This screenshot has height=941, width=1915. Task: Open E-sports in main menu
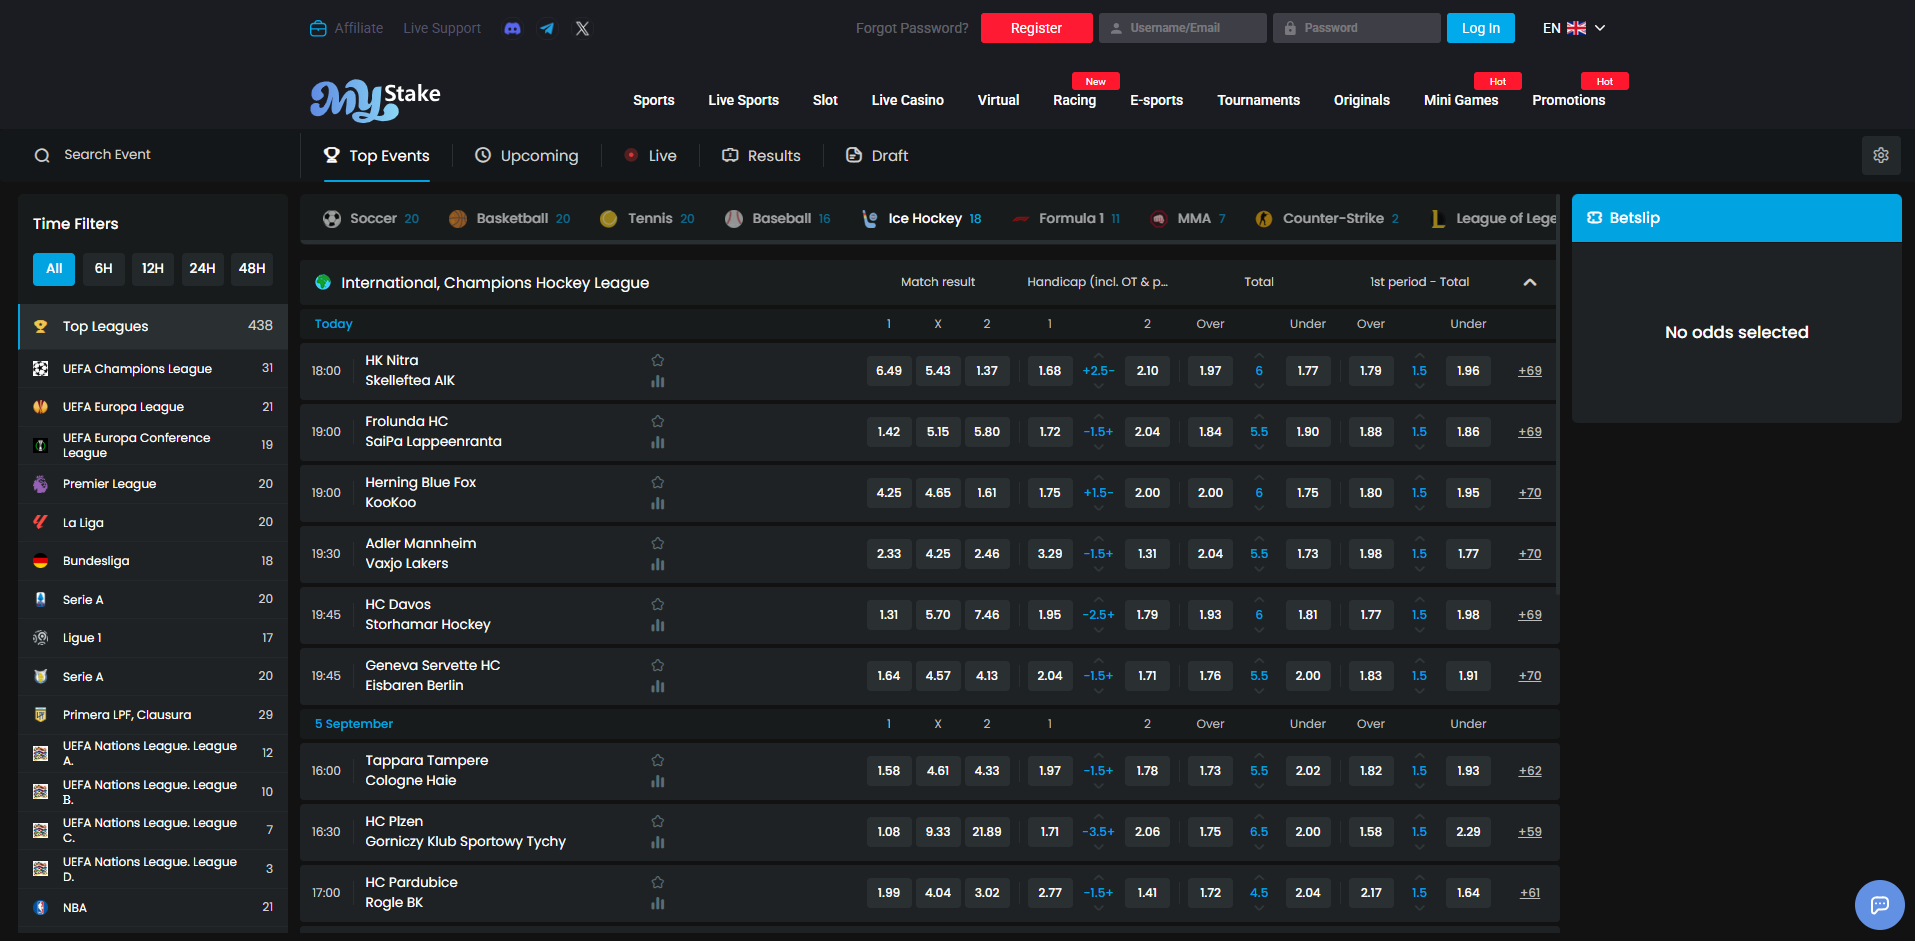point(1156,100)
